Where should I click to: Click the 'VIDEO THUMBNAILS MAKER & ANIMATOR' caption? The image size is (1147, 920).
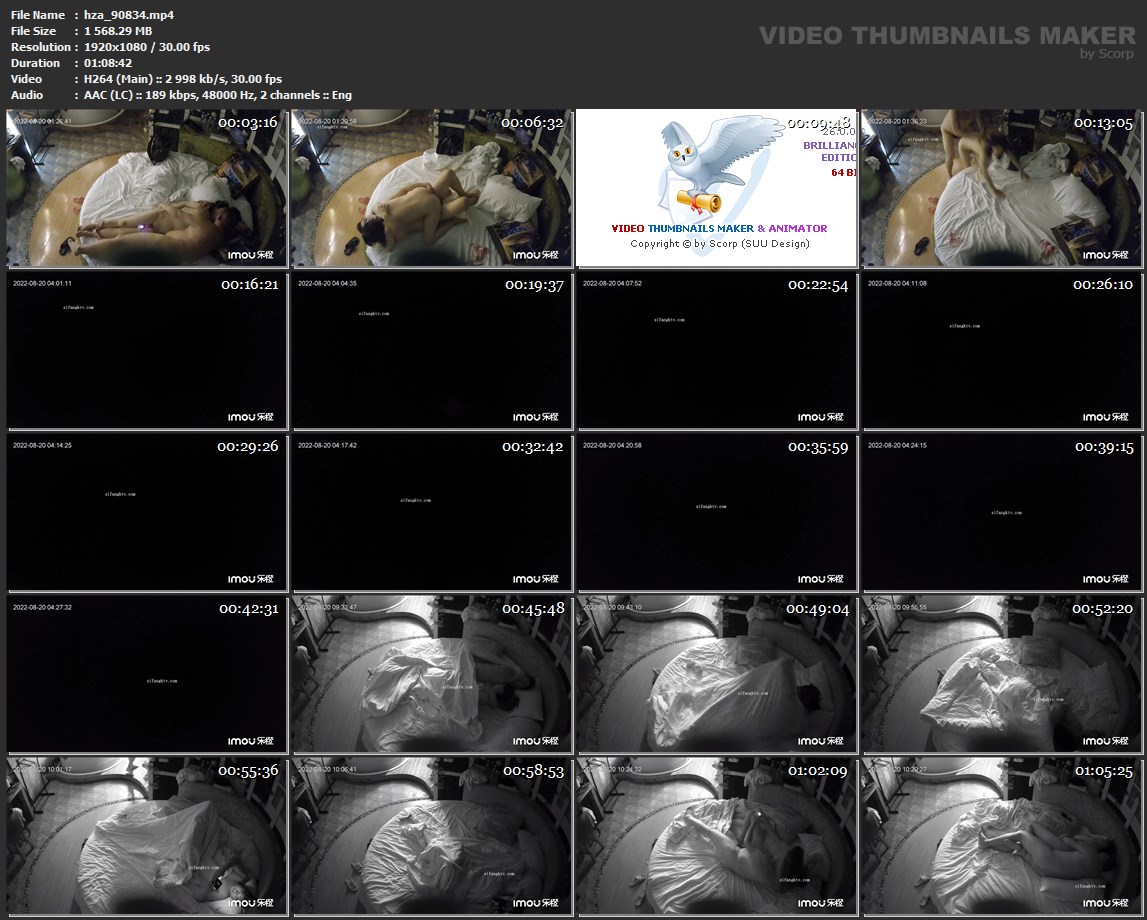[719, 228]
